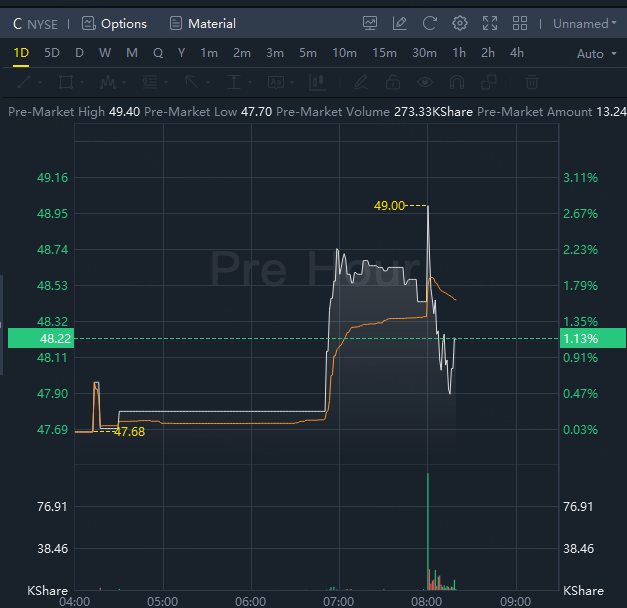Viewport: 627px width, 608px height.
Task: Open the Options button
Action: 114,23
